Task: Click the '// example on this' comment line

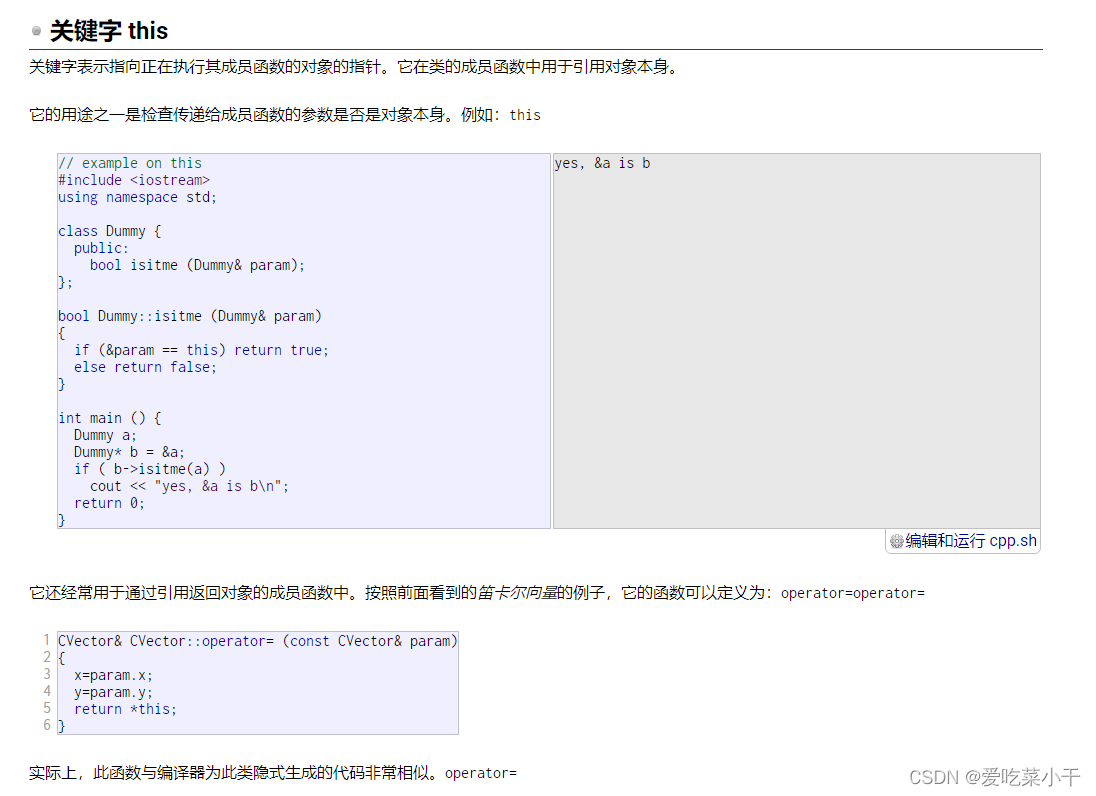Action: [130, 164]
